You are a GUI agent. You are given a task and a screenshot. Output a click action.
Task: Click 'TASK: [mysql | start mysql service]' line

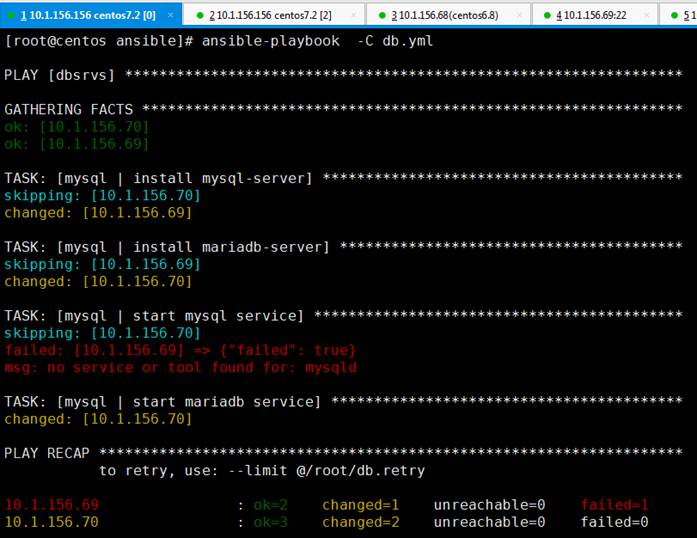[343, 316]
